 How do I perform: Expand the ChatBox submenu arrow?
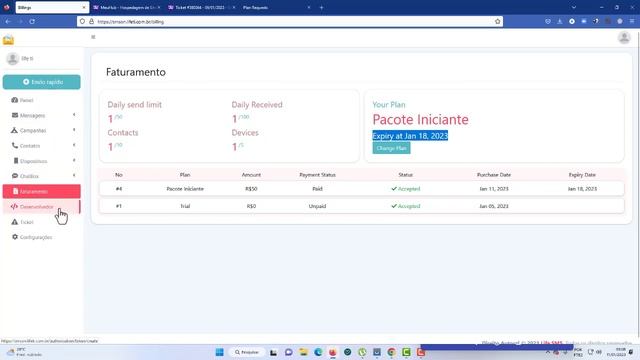click(x=74, y=176)
